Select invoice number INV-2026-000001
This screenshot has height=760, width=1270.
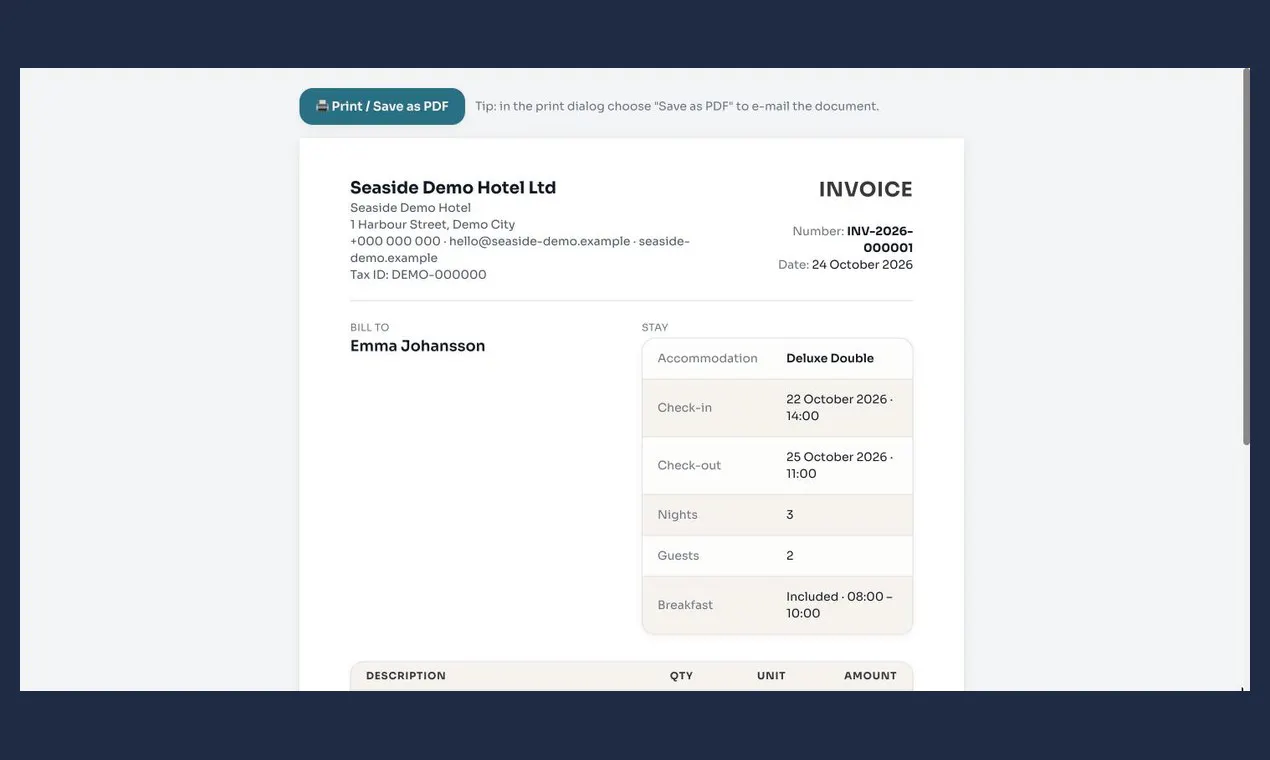coord(880,239)
